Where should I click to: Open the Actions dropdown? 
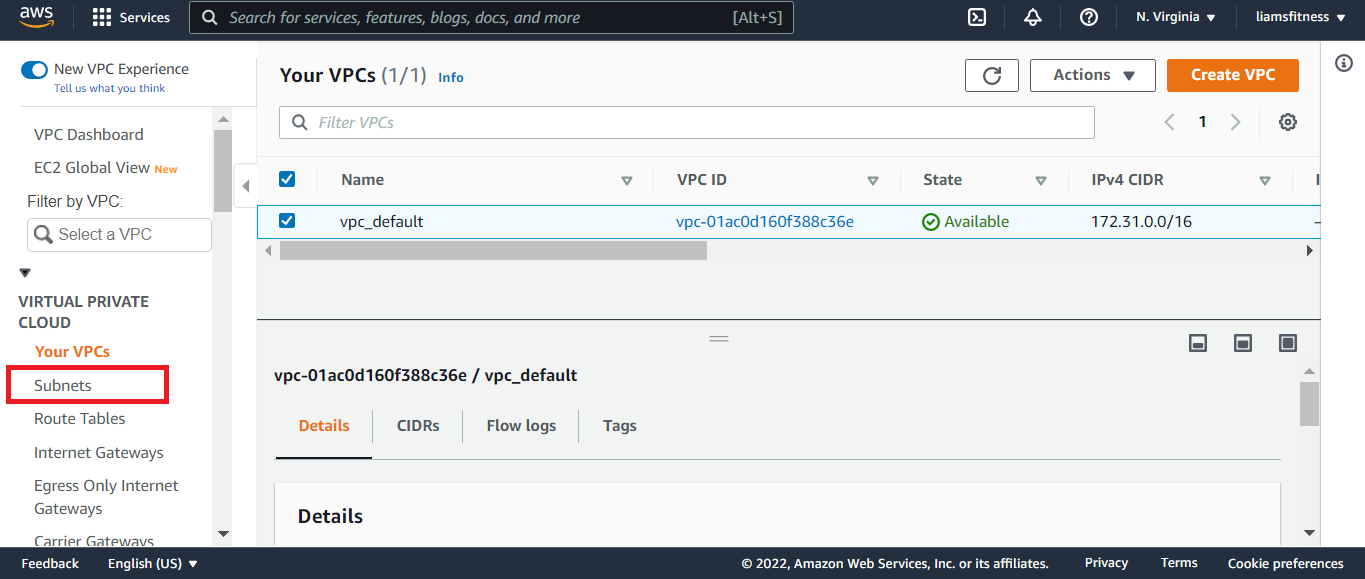click(1092, 75)
